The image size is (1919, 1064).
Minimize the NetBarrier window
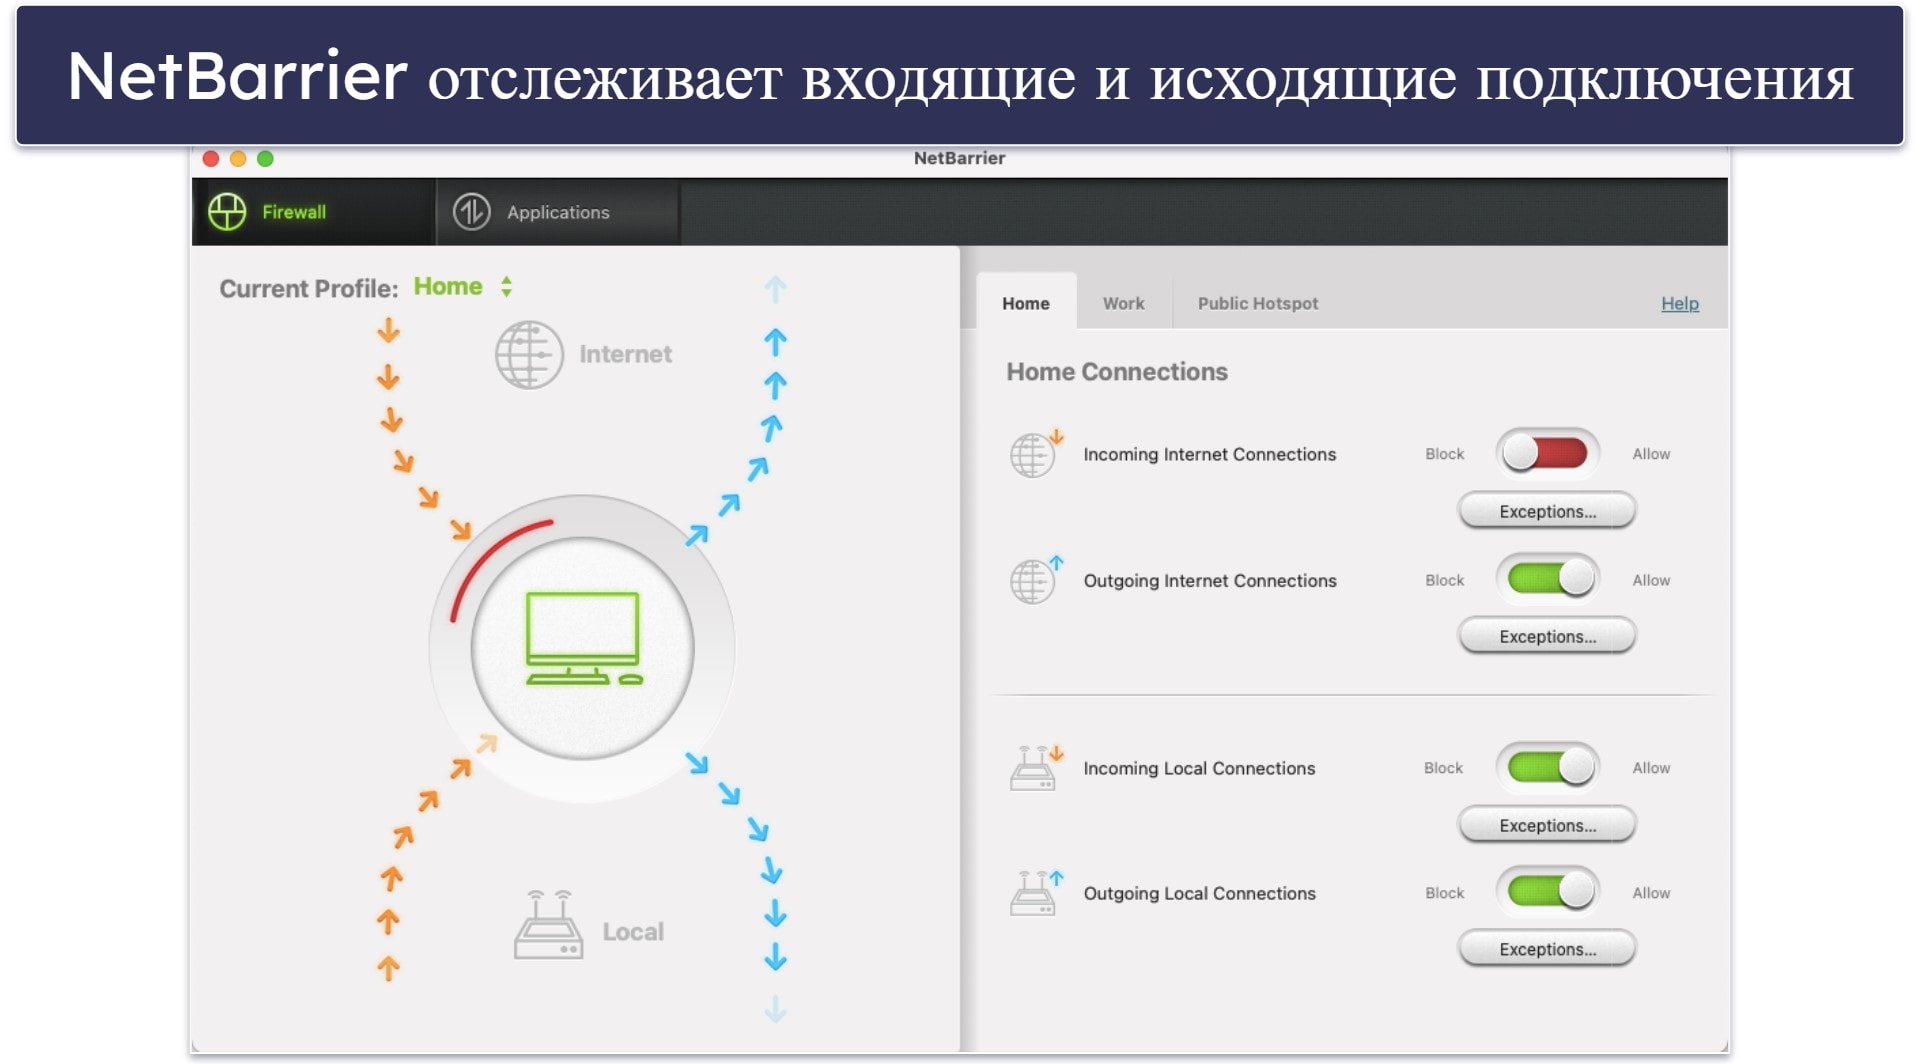238,158
